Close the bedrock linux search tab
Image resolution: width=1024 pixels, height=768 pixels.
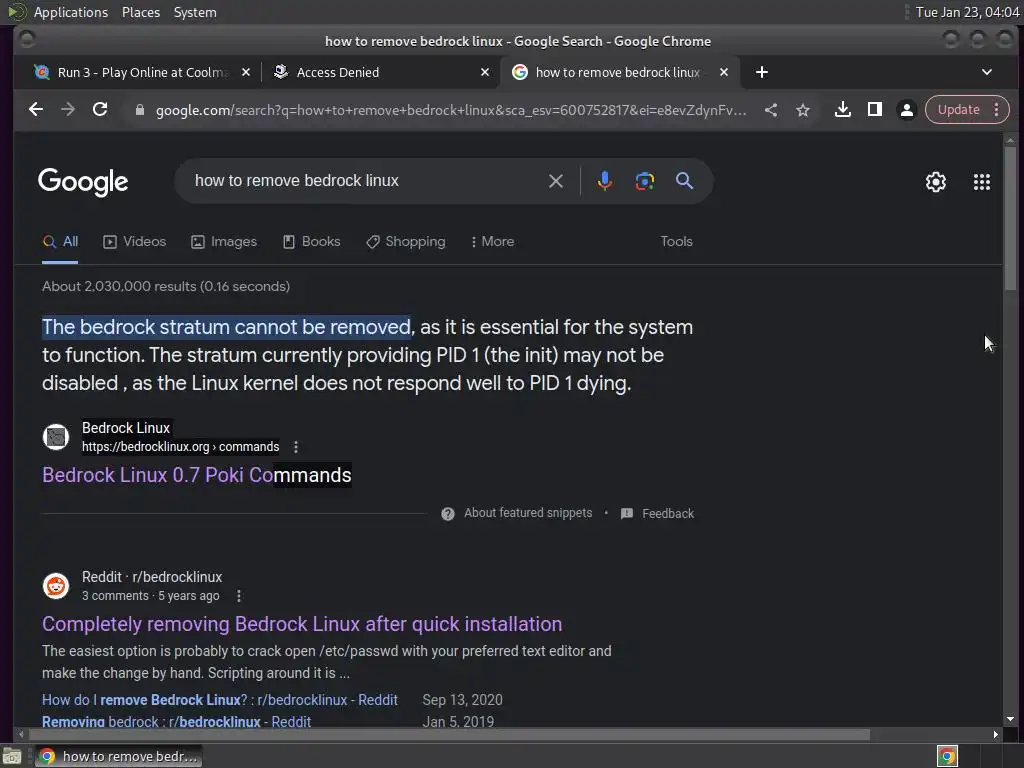pos(724,72)
